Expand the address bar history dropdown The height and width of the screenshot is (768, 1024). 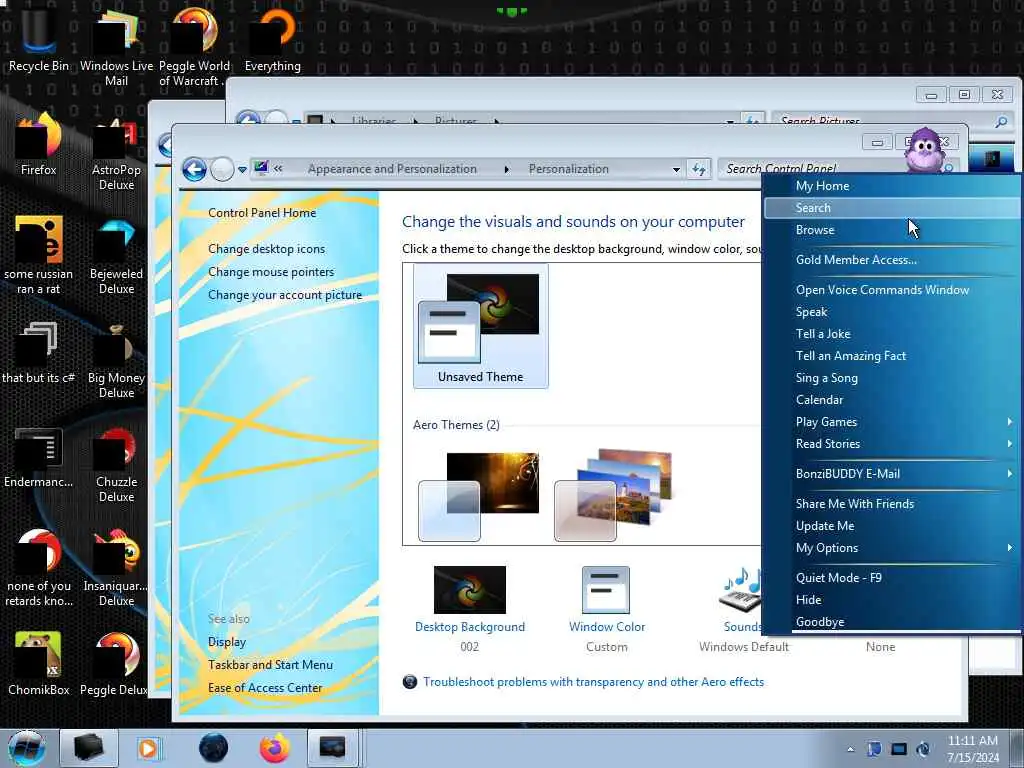tap(677, 169)
